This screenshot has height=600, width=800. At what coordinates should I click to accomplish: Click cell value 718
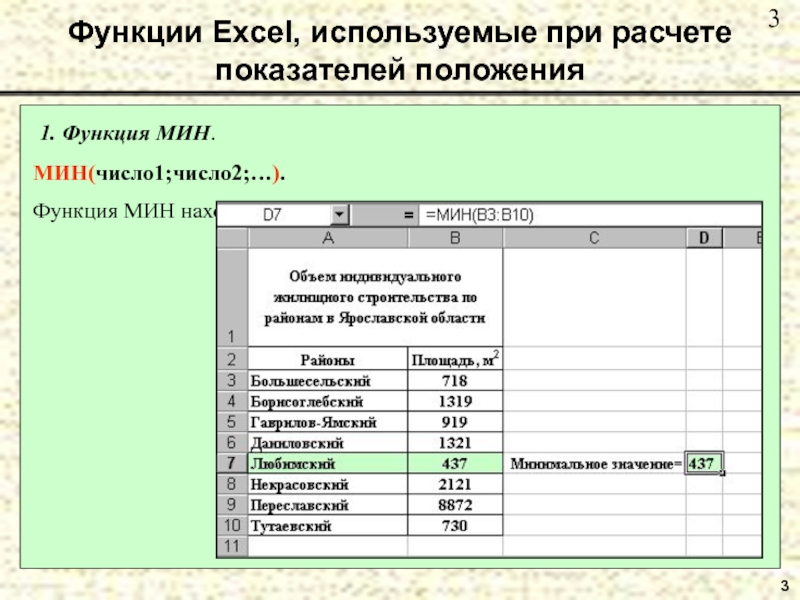coord(455,381)
